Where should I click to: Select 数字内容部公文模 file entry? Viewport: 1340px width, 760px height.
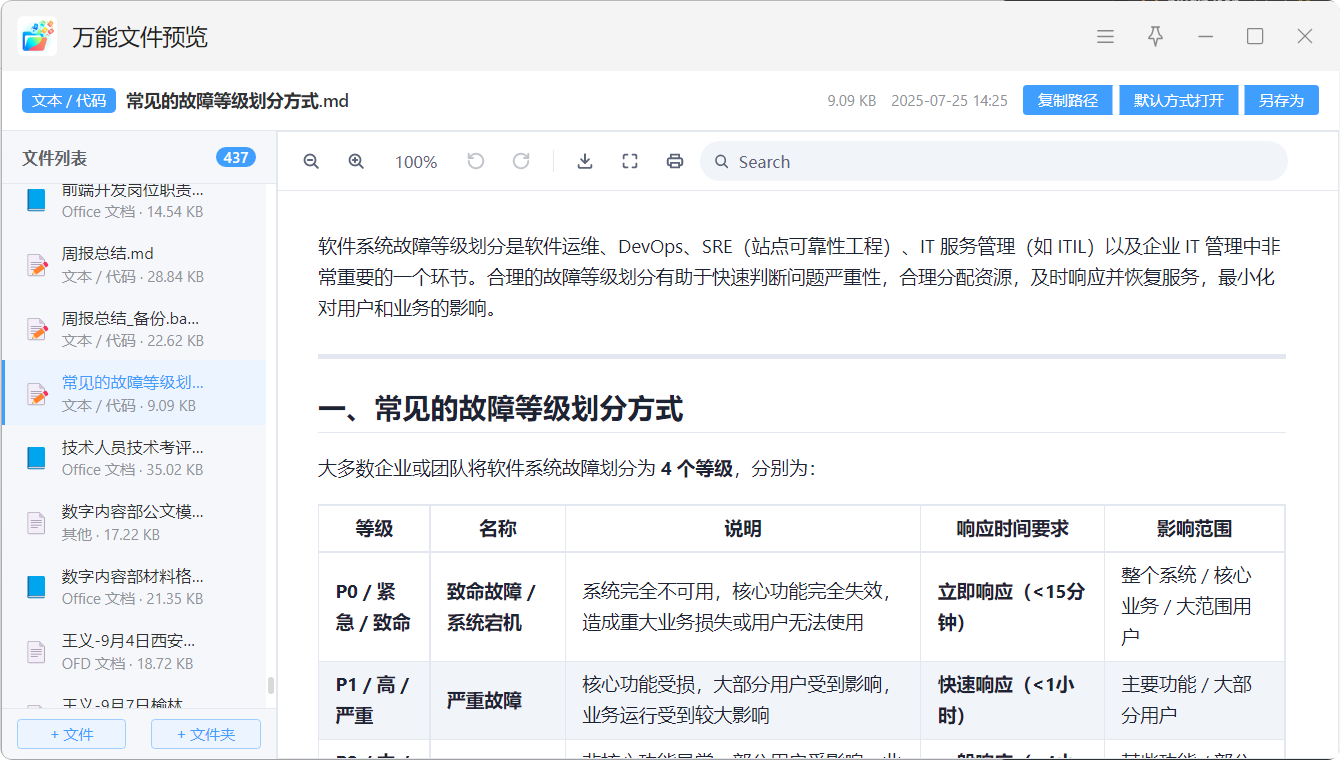(x=134, y=522)
